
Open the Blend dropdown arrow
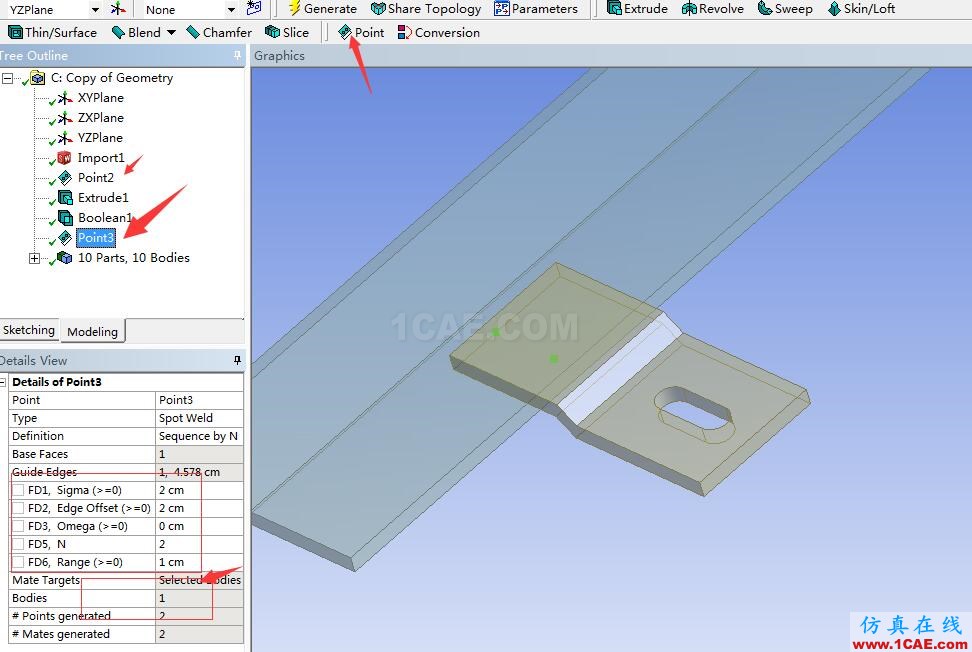click(x=172, y=32)
